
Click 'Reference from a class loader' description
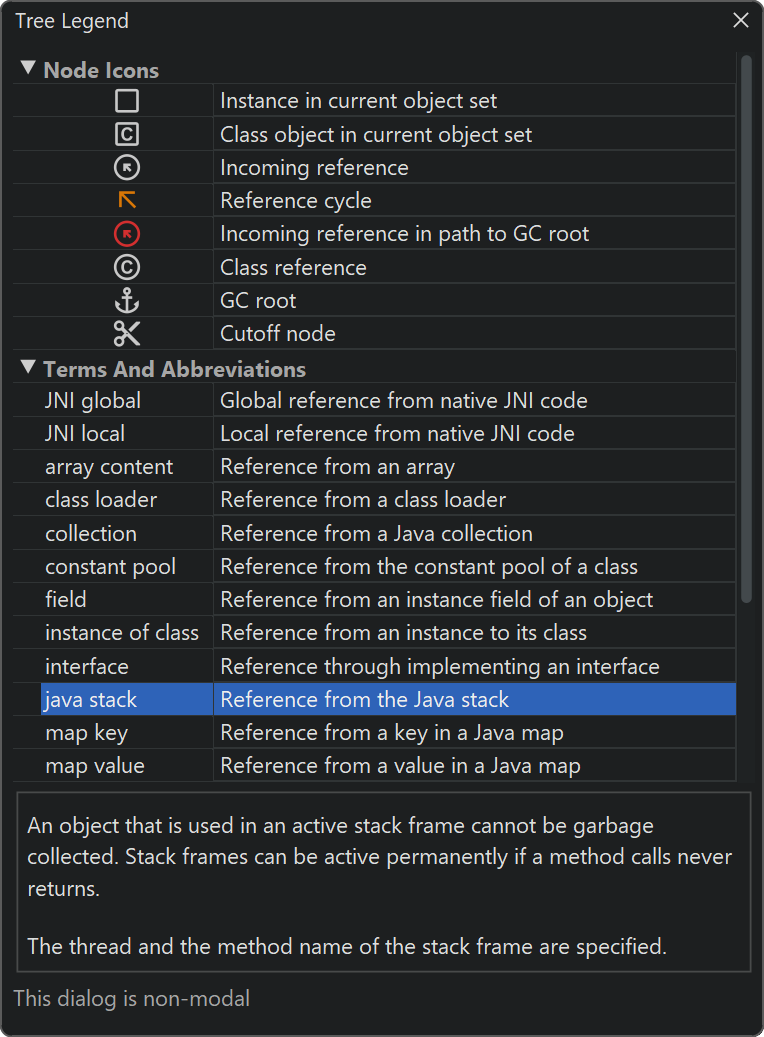pyautogui.click(x=363, y=500)
